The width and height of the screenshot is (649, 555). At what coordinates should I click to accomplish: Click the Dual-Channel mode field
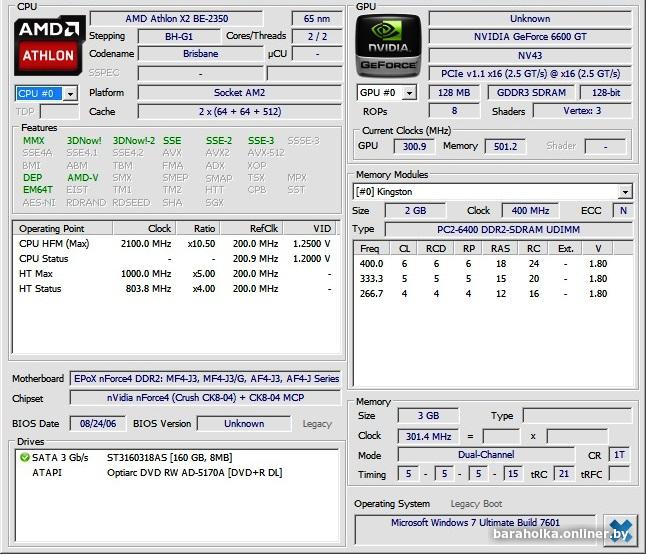coord(486,455)
